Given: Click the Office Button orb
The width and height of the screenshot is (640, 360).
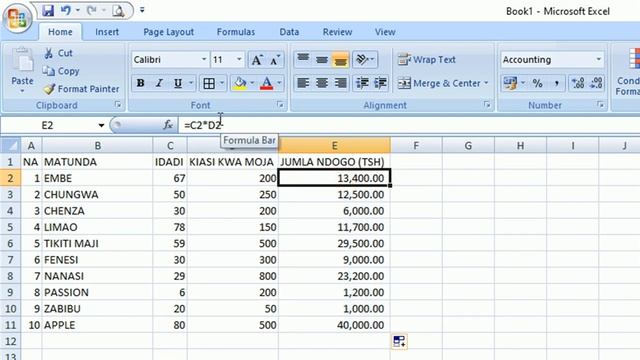Looking at the screenshot, I should tap(17, 17).
